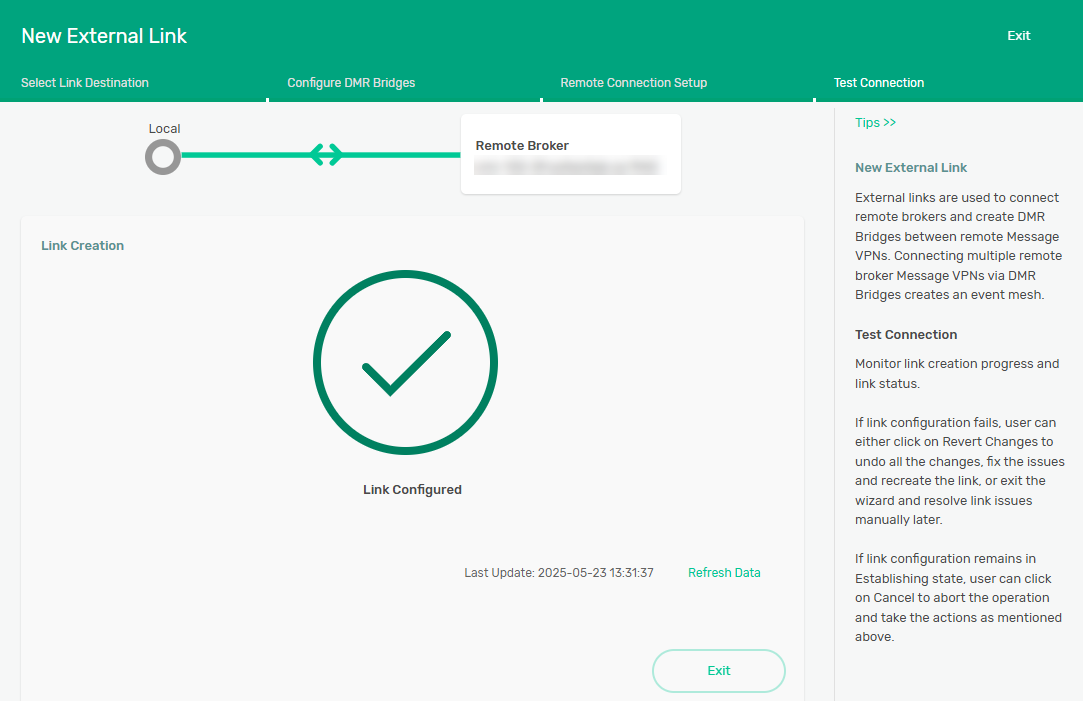Click the Local node circle icon
This screenshot has width=1083, height=701.
[163, 156]
